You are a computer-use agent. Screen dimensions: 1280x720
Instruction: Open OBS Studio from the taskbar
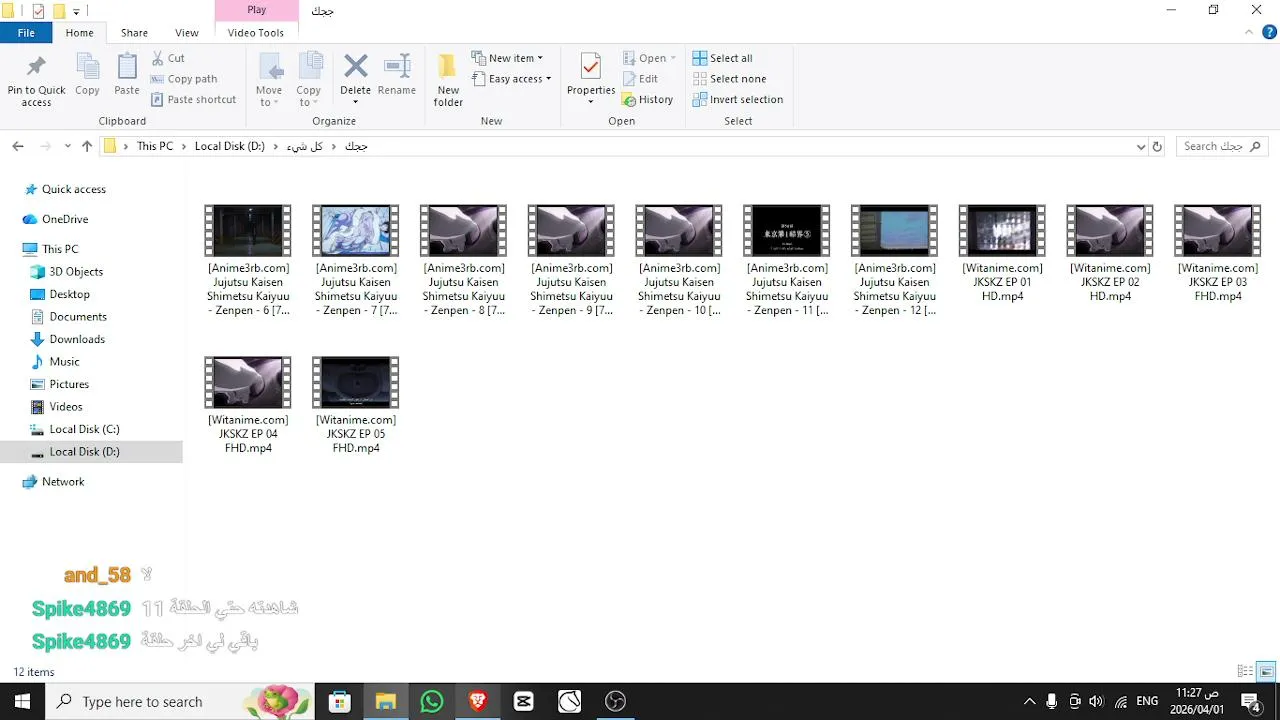point(616,702)
